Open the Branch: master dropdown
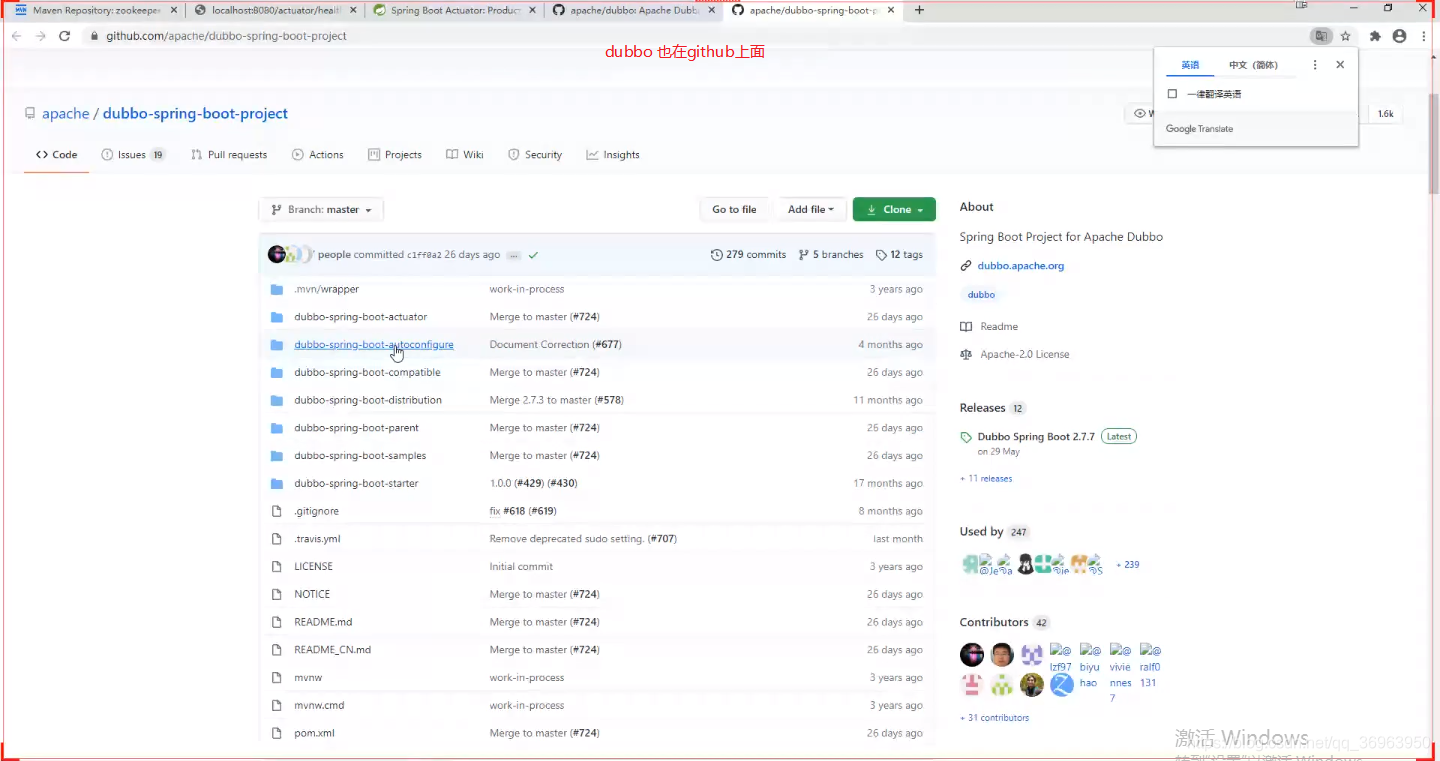Image resolution: width=1440 pixels, height=761 pixels. pyautogui.click(x=321, y=210)
